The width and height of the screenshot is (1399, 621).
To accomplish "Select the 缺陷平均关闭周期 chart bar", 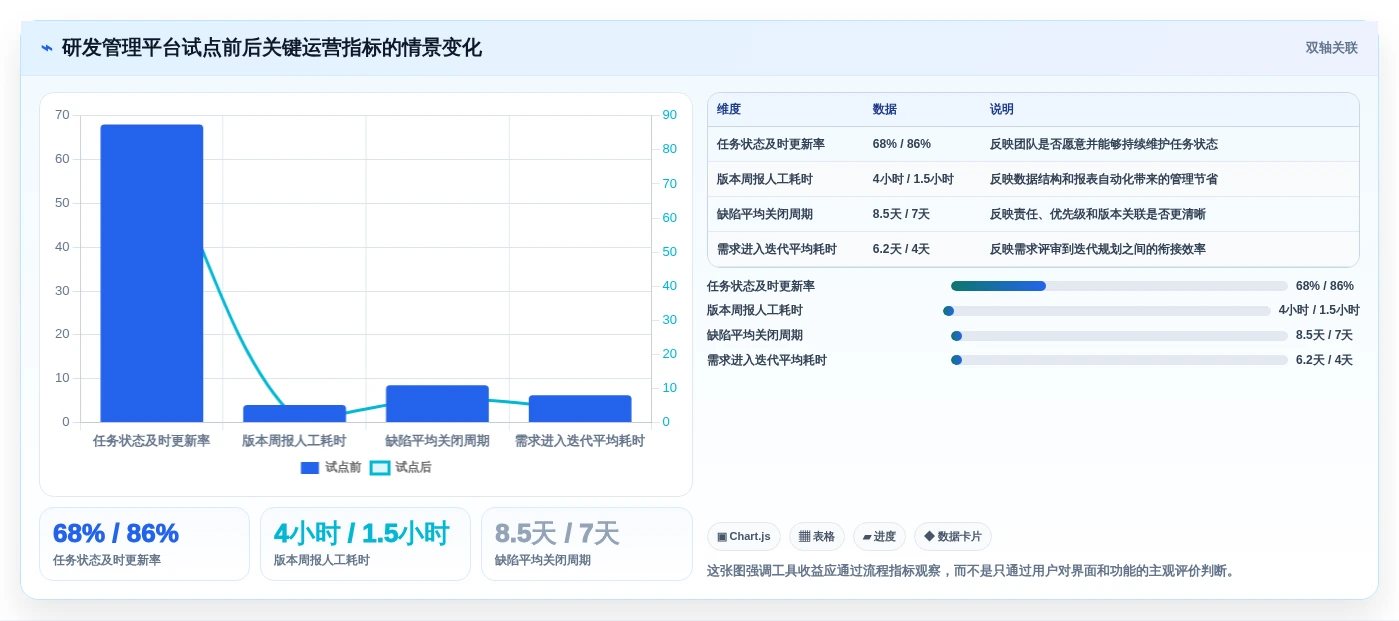I will (437, 404).
